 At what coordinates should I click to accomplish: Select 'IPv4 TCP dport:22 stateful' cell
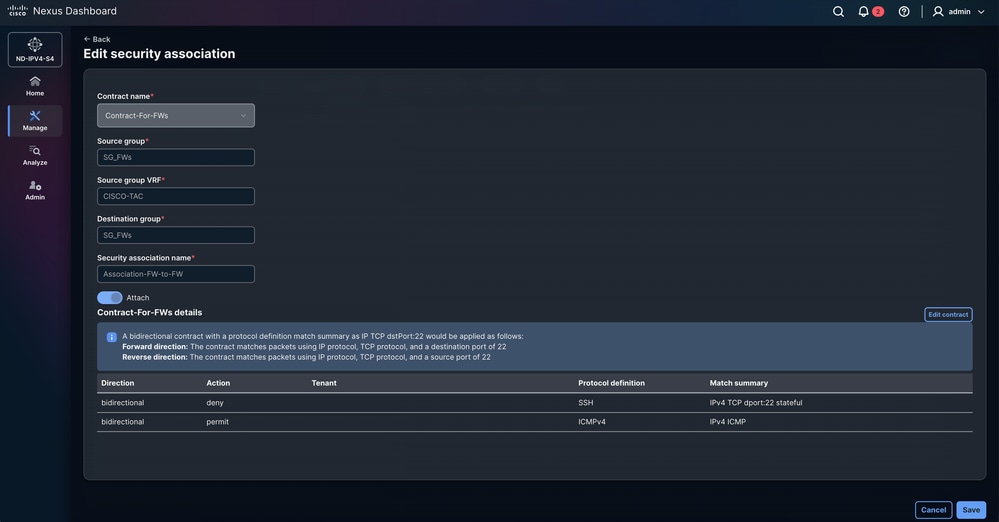coord(756,403)
